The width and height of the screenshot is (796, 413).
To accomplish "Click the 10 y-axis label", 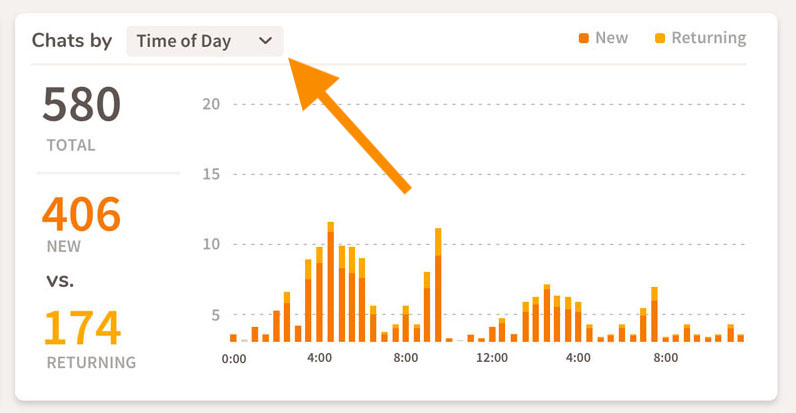I will (x=210, y=244).
